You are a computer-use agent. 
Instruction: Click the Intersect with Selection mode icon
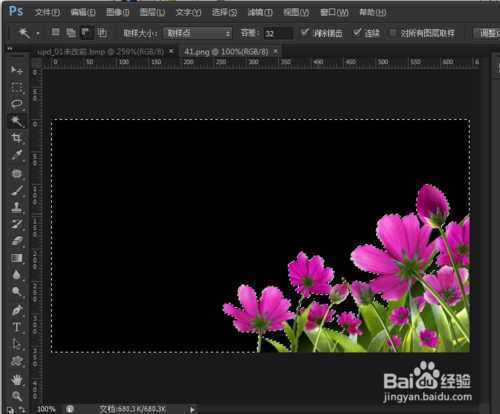[101, 33]
